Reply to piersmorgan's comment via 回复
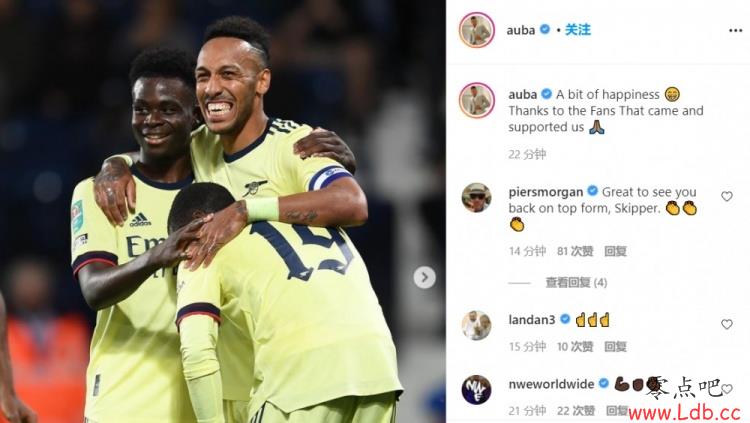This screenshot has width=750, height=423. (615, 251)
